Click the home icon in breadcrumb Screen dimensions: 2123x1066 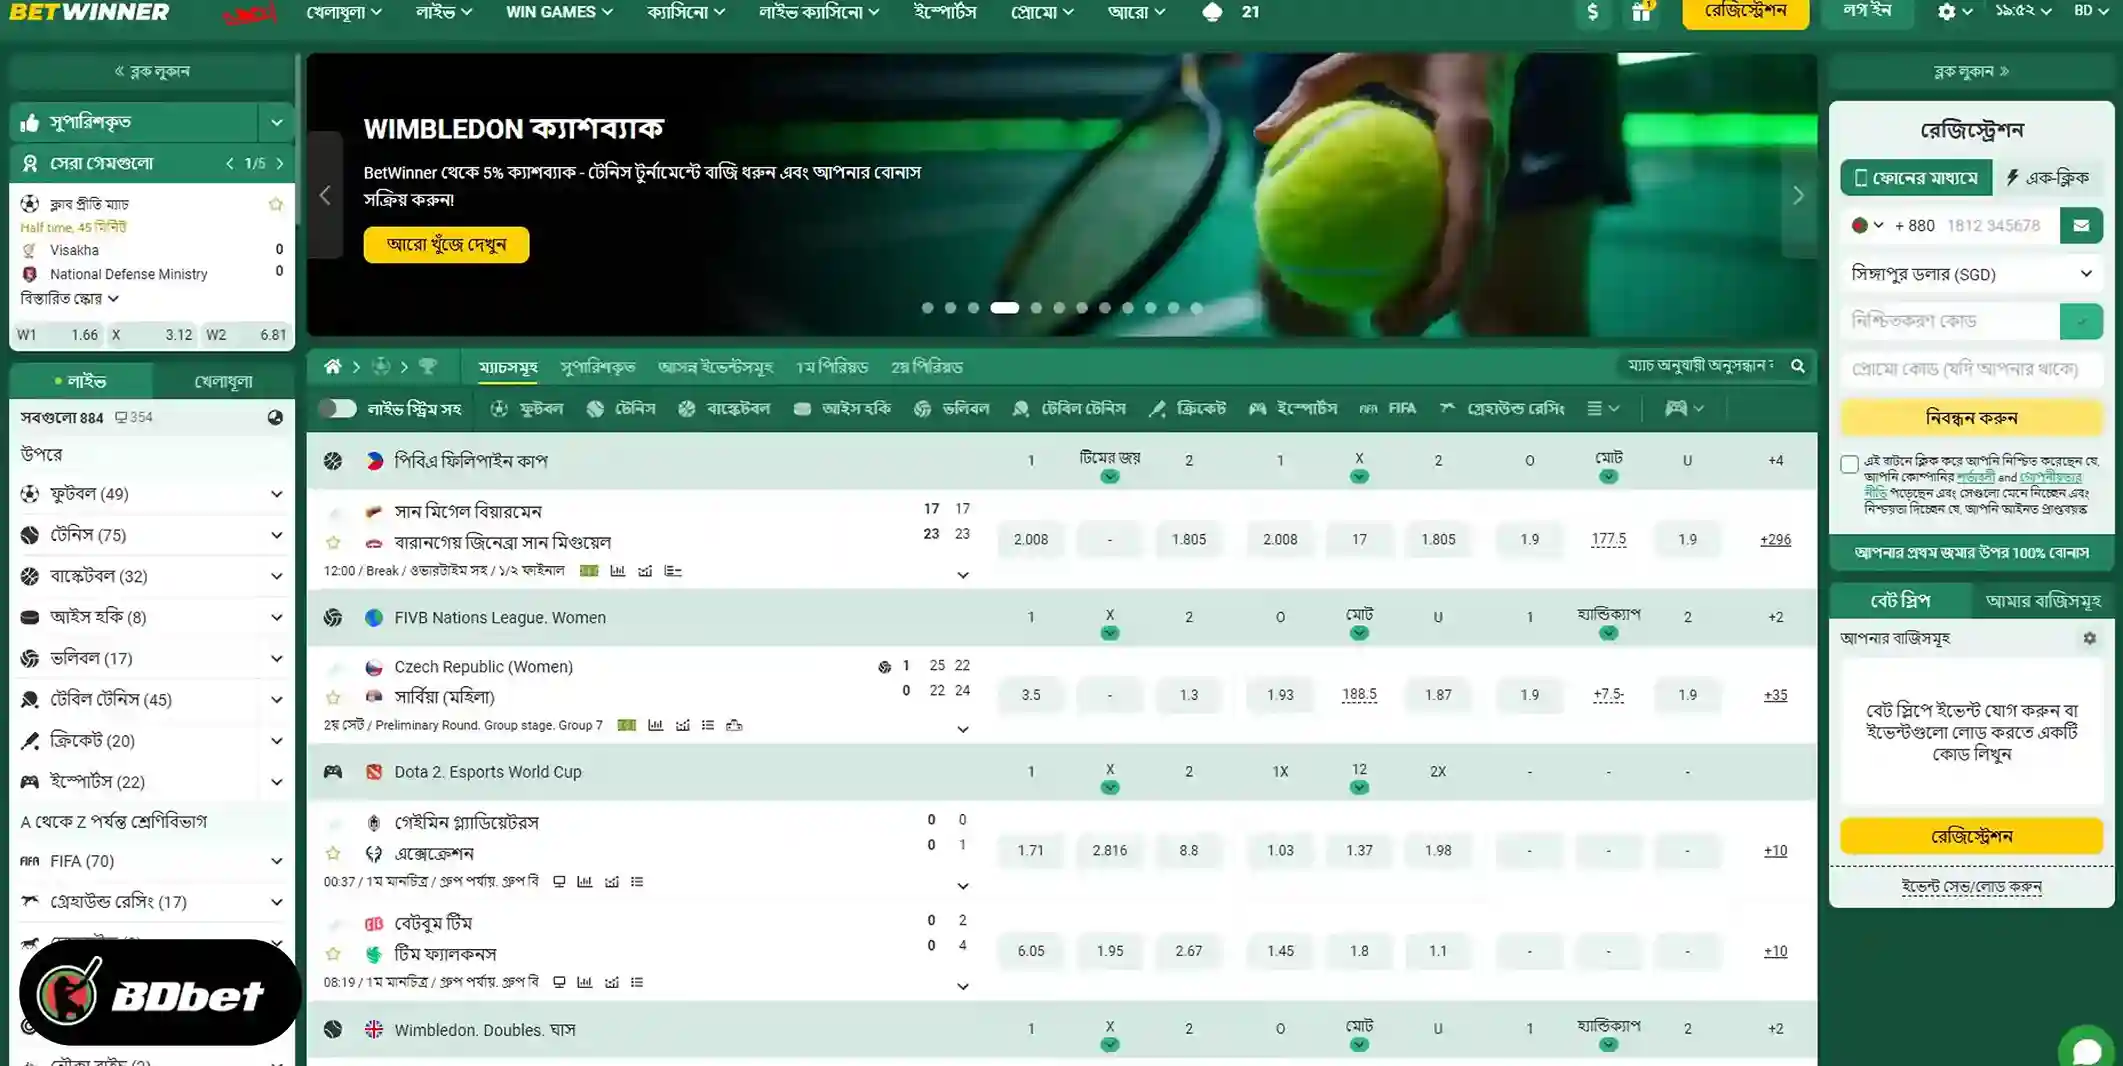click(333, 367)
